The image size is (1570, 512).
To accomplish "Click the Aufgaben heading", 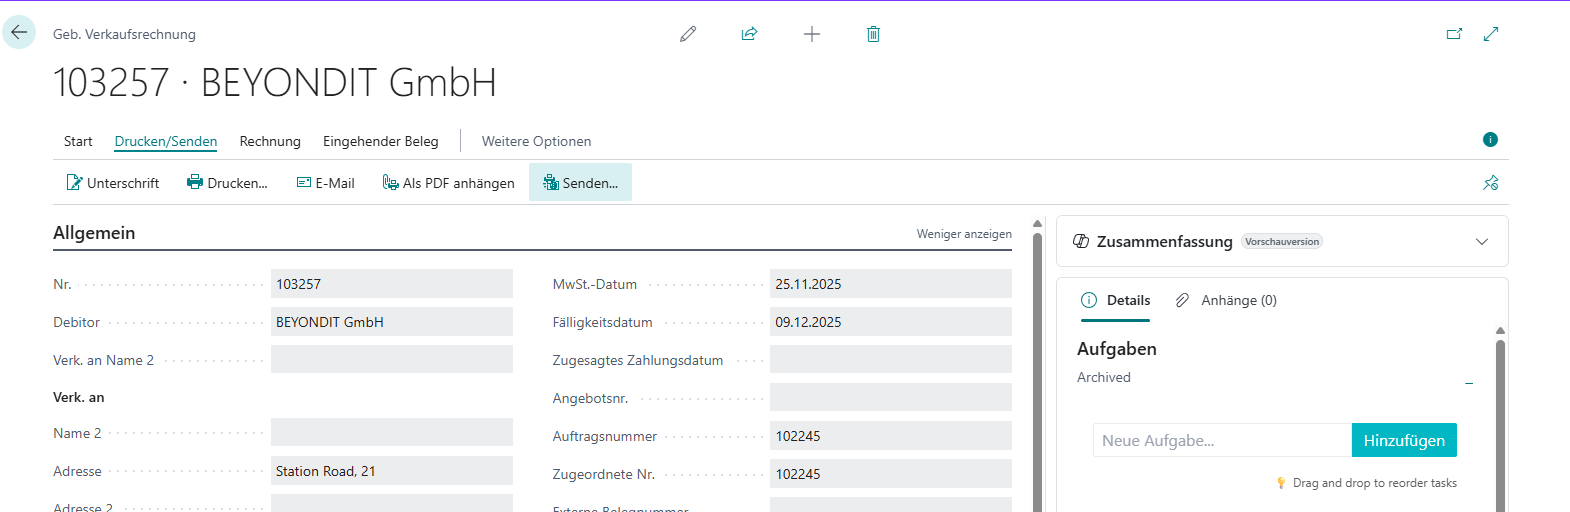I will (1117, 349).
